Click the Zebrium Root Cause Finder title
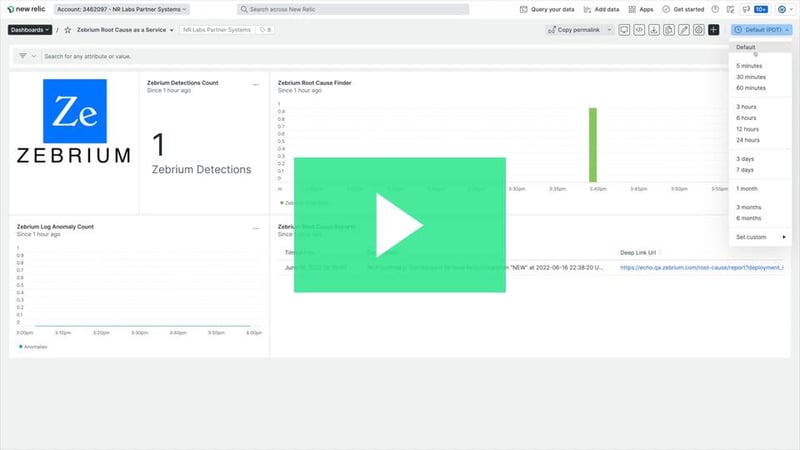Viewport: 800px width, 450px height. (x=314, y=83)
